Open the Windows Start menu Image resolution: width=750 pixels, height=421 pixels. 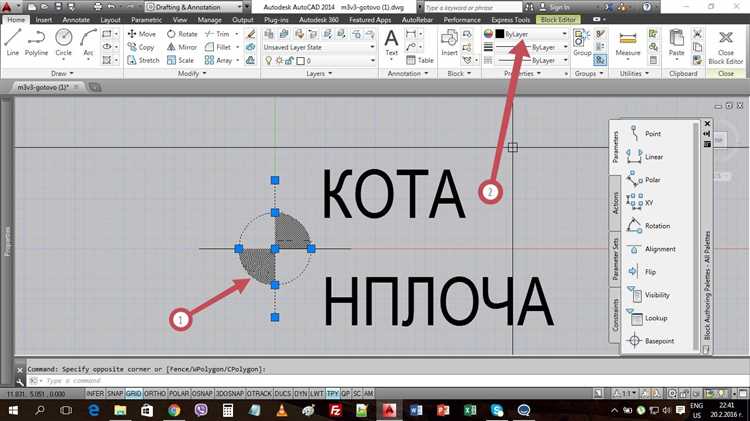tap(13, 410)
